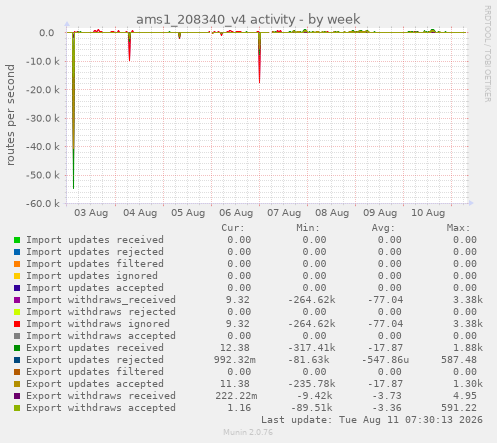Click the blue Import updates rejected swatch

[x=17, y=252]
